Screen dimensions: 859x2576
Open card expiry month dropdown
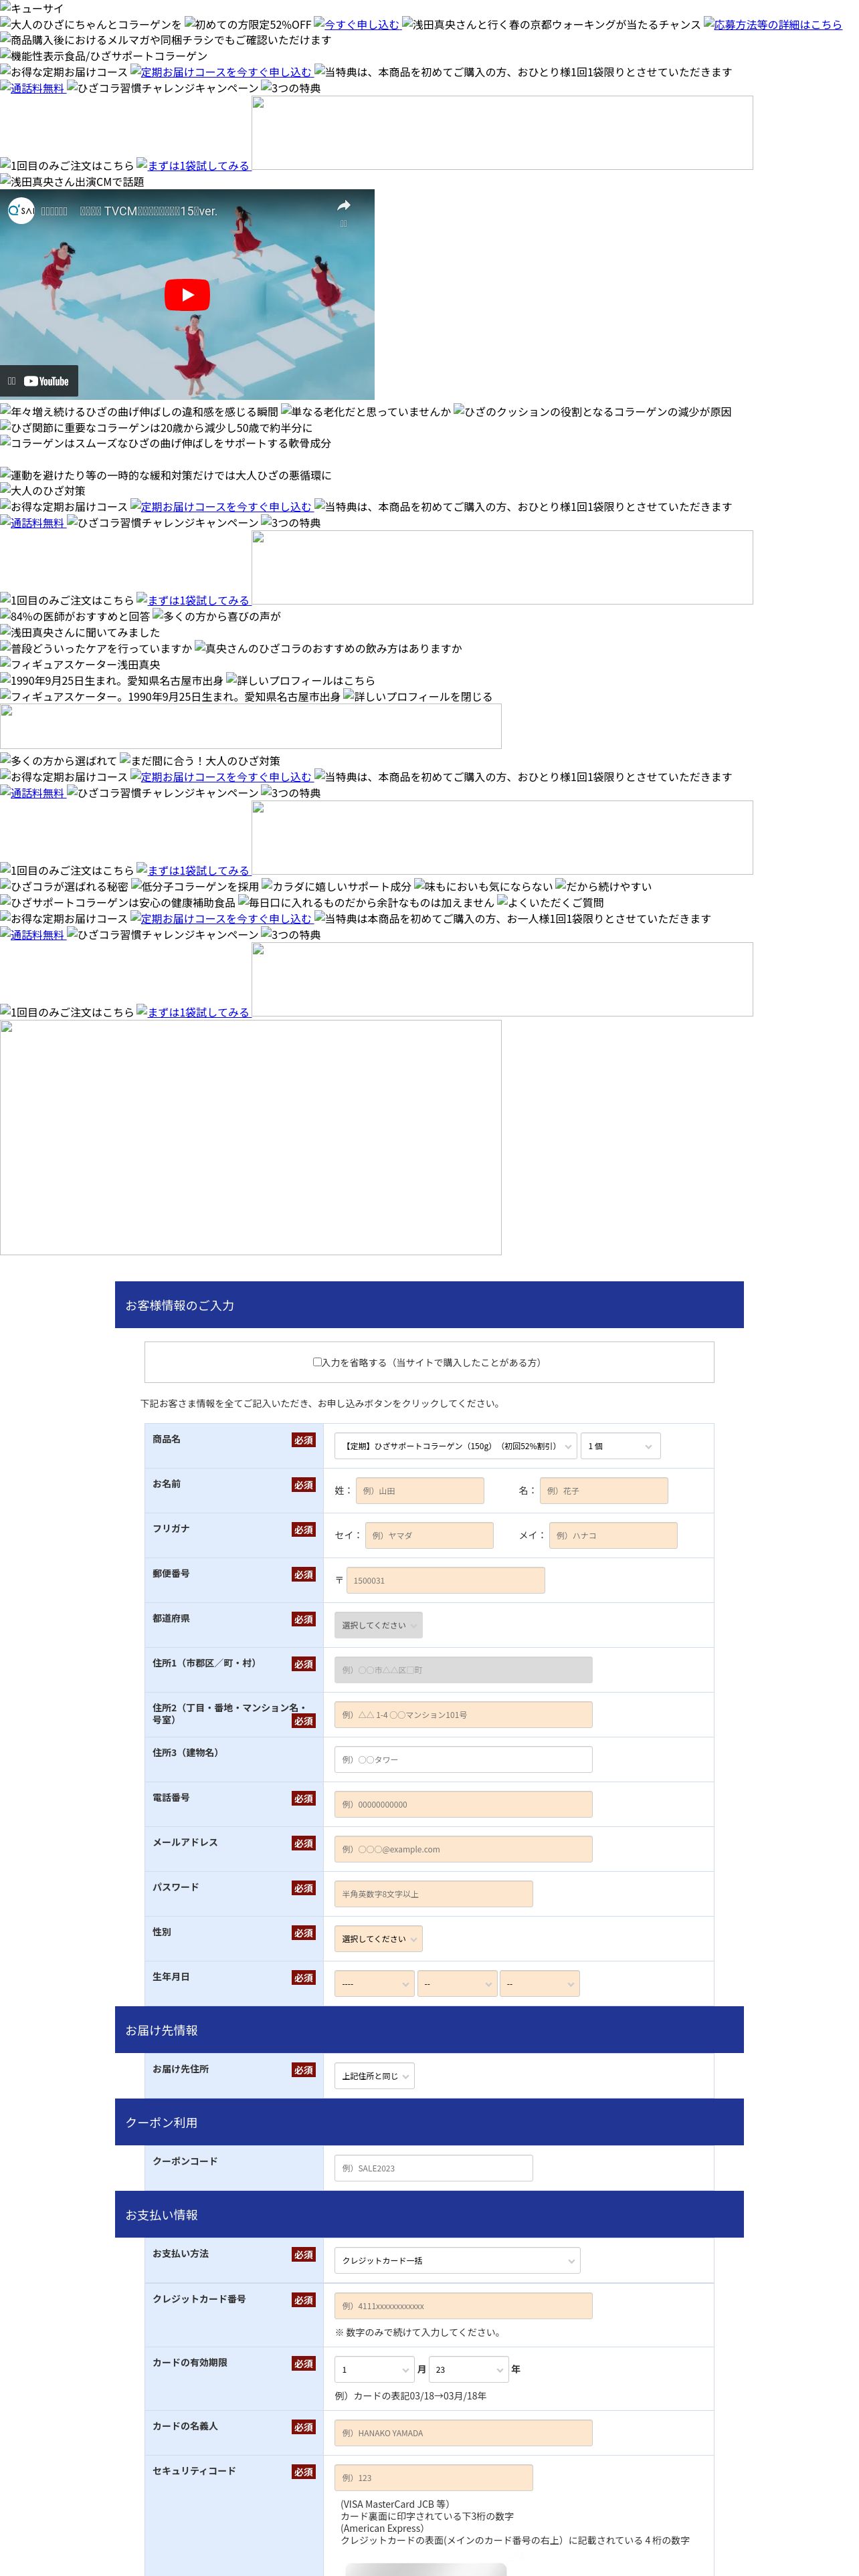[374, 2369]
